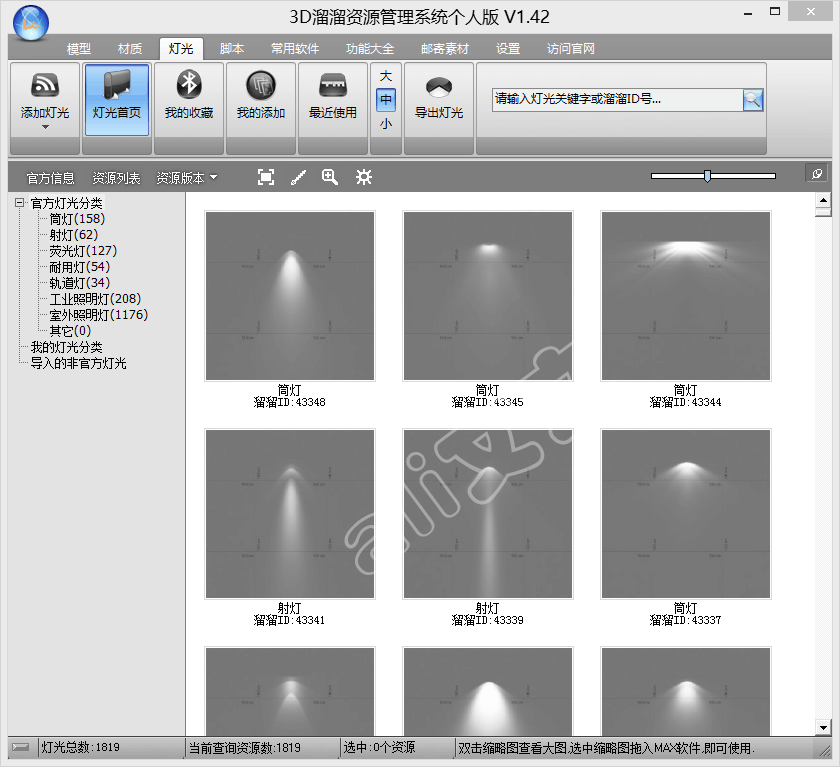Select 其它(0) category
This screenshot has width=840, height=767.
click(x=70, y=331)
